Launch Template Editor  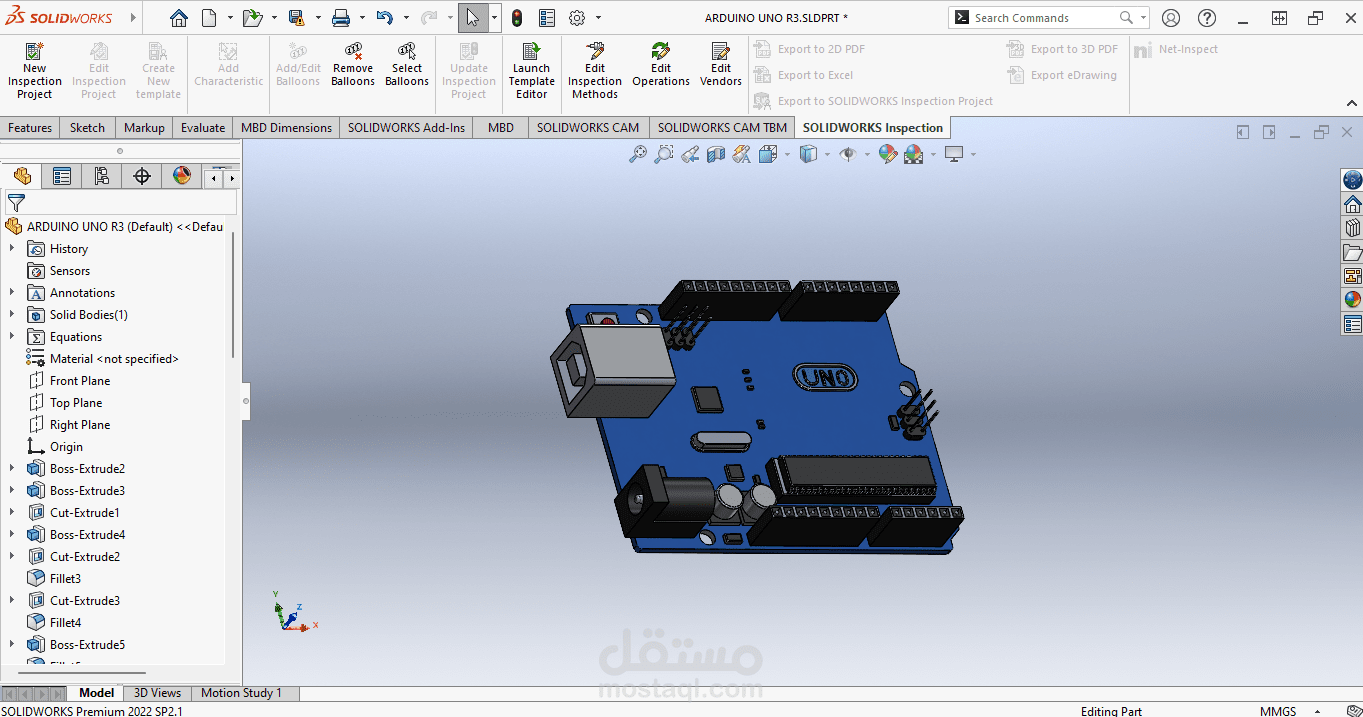pyautogui.click(x=531, y=70)
